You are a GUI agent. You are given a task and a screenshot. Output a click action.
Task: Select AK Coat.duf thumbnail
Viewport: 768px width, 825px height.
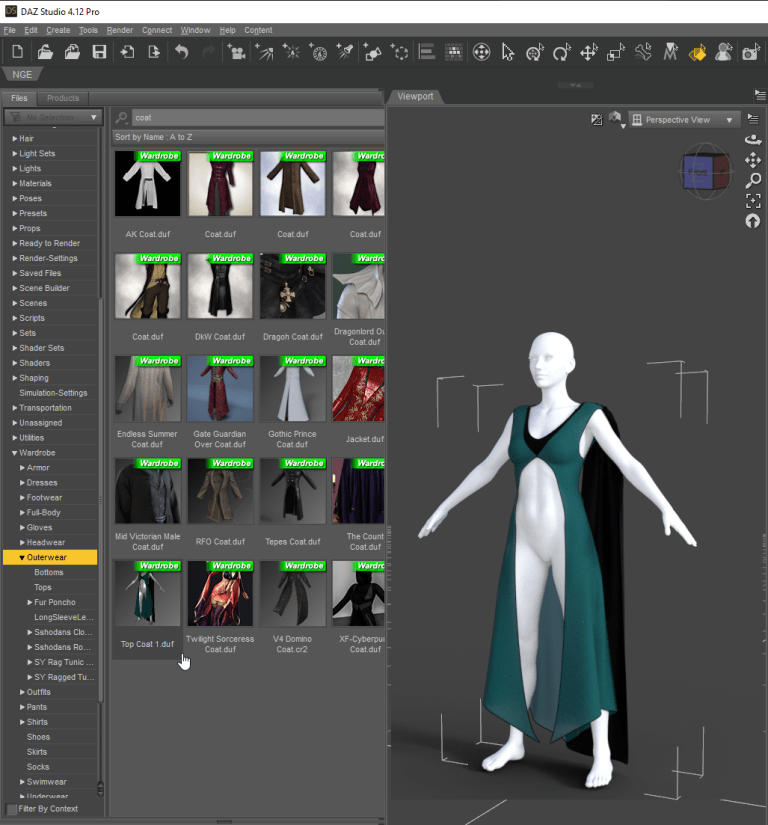(x=147, y=184)
